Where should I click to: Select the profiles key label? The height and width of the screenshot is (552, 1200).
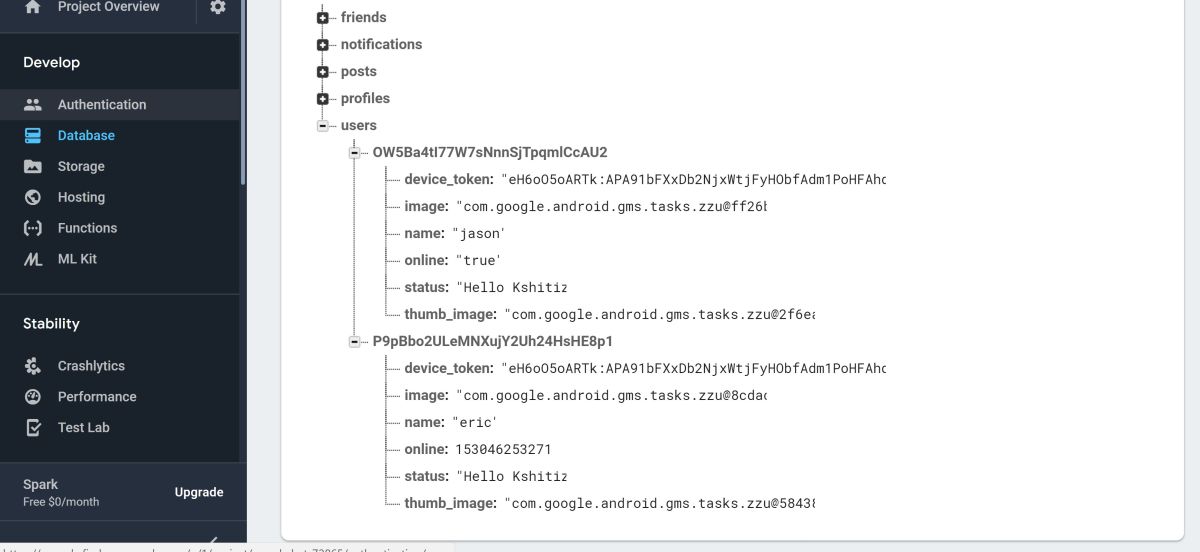coord(365,98)
